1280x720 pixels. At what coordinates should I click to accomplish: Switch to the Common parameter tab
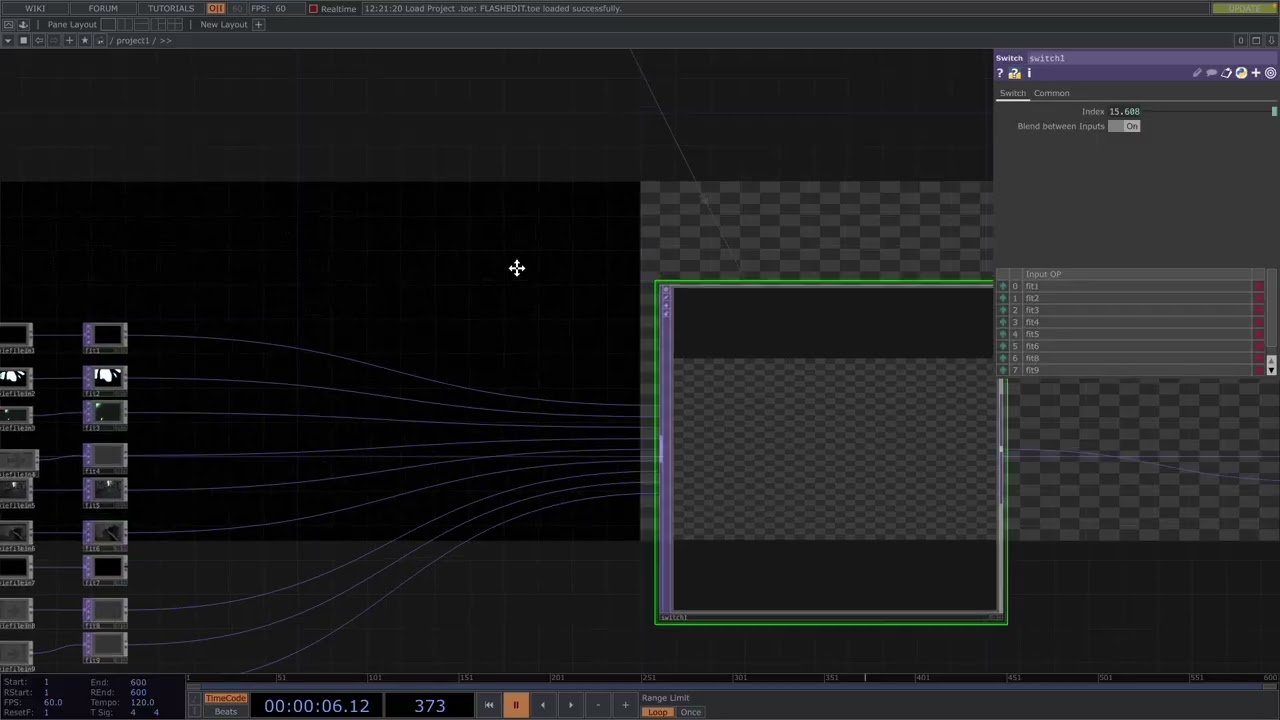(x=1052, y=93)
